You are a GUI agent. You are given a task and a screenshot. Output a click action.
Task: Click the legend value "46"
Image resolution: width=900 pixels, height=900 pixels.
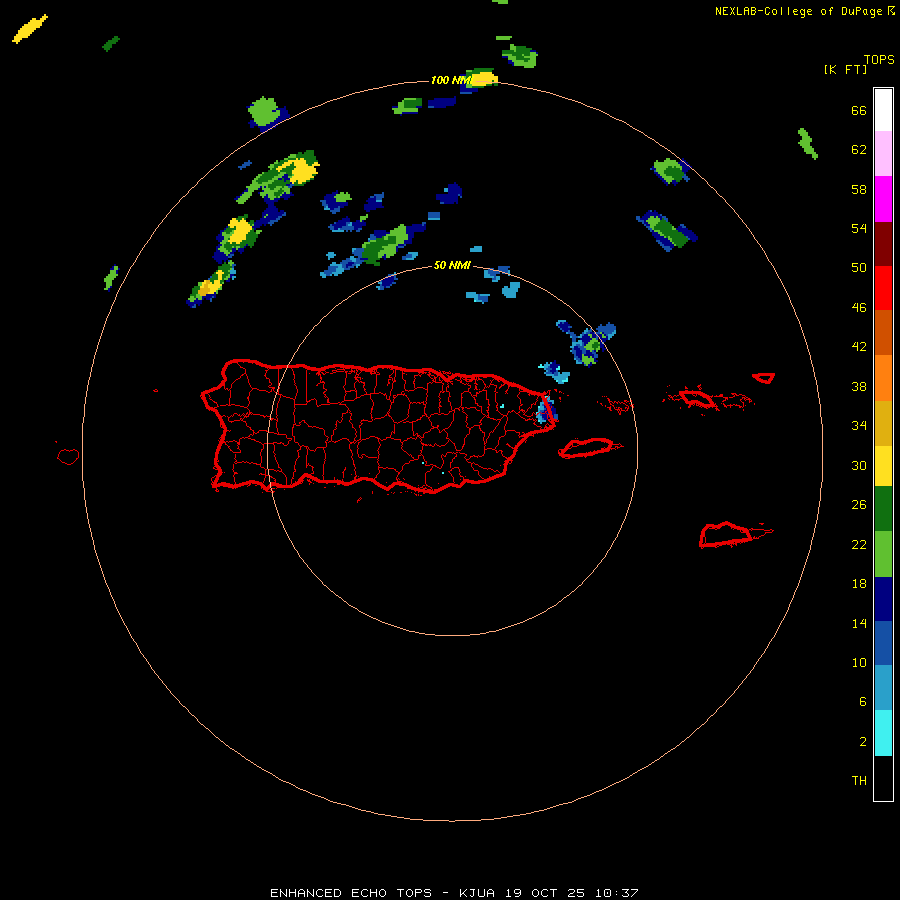(859, 308)
